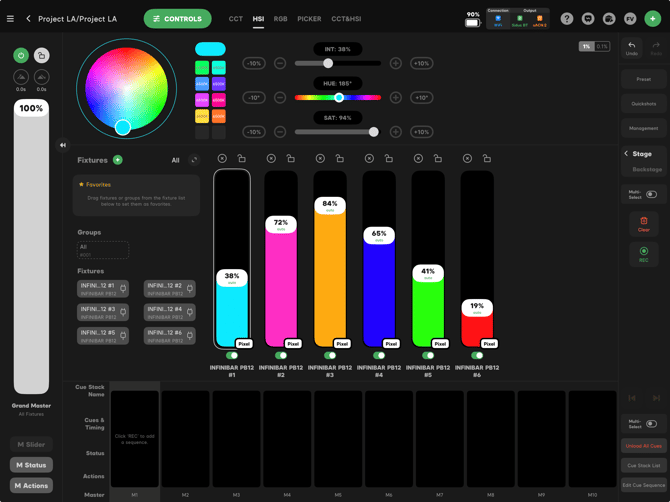Click the lock icon above Grand Master
Image resolution: width=670 pixels, height=502 pixels.
click(x=41, y=56)
